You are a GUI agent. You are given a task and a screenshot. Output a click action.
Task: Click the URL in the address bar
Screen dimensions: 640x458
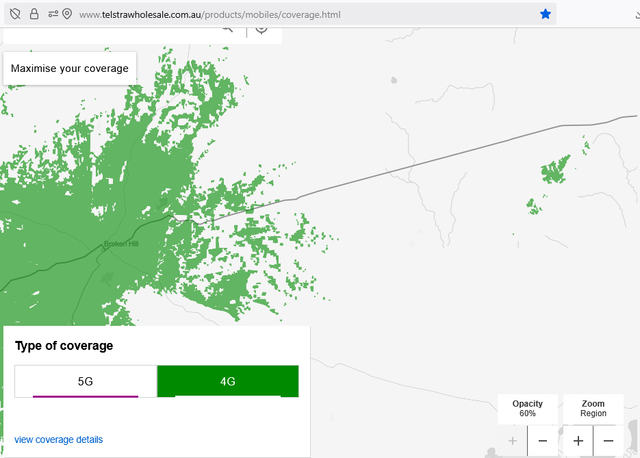coord(210,15)
